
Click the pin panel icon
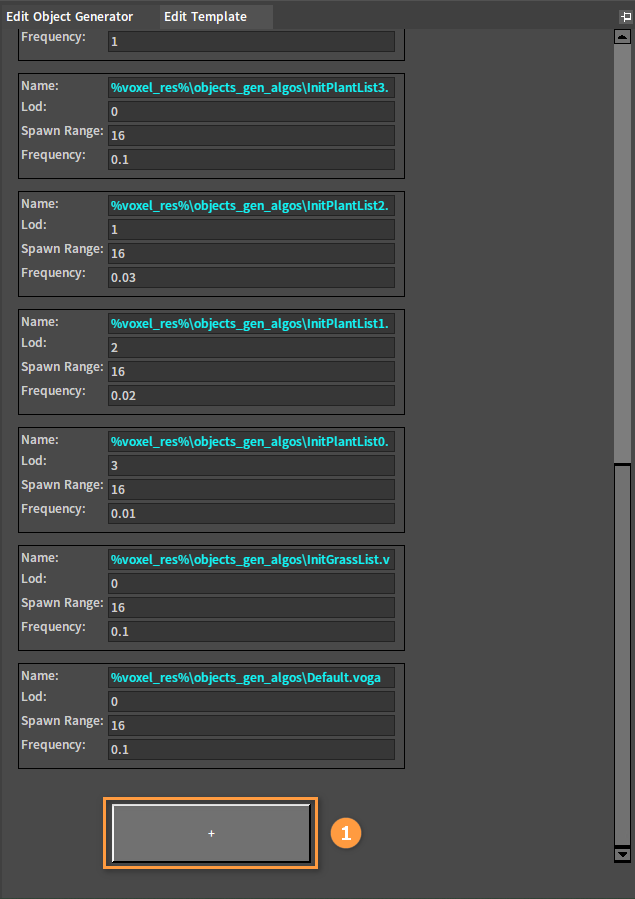pos(625,17)
